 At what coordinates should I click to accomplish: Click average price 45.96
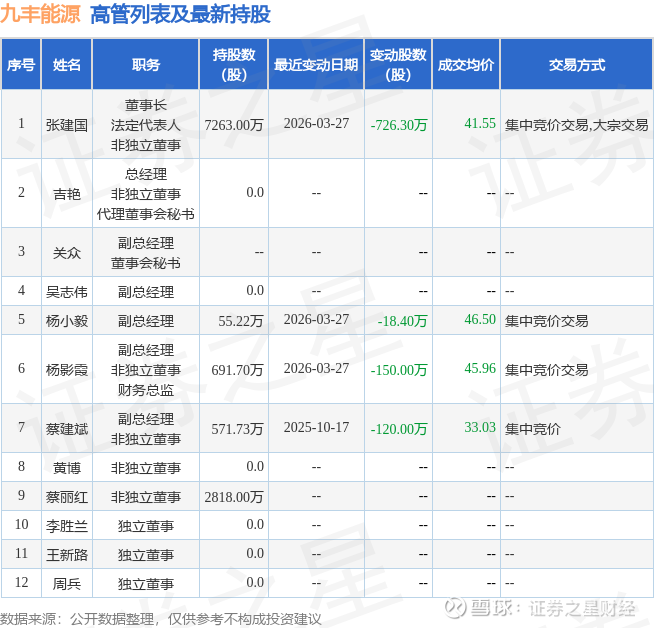coord(480,368)
